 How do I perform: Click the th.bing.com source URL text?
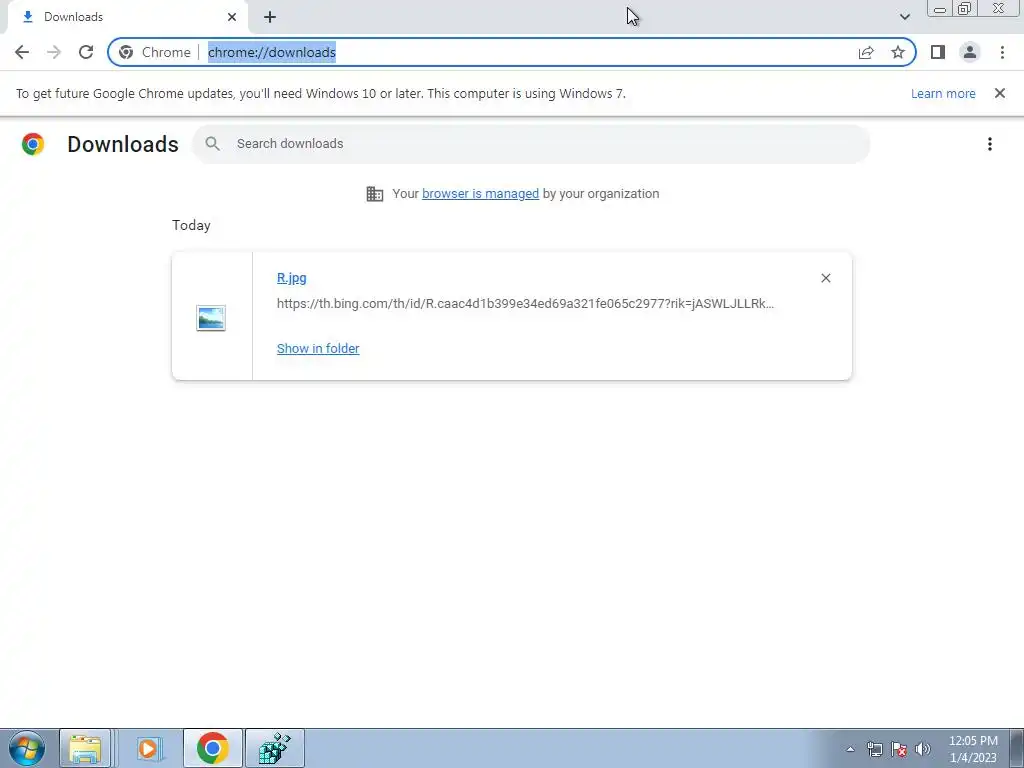[x=525, y=304]
